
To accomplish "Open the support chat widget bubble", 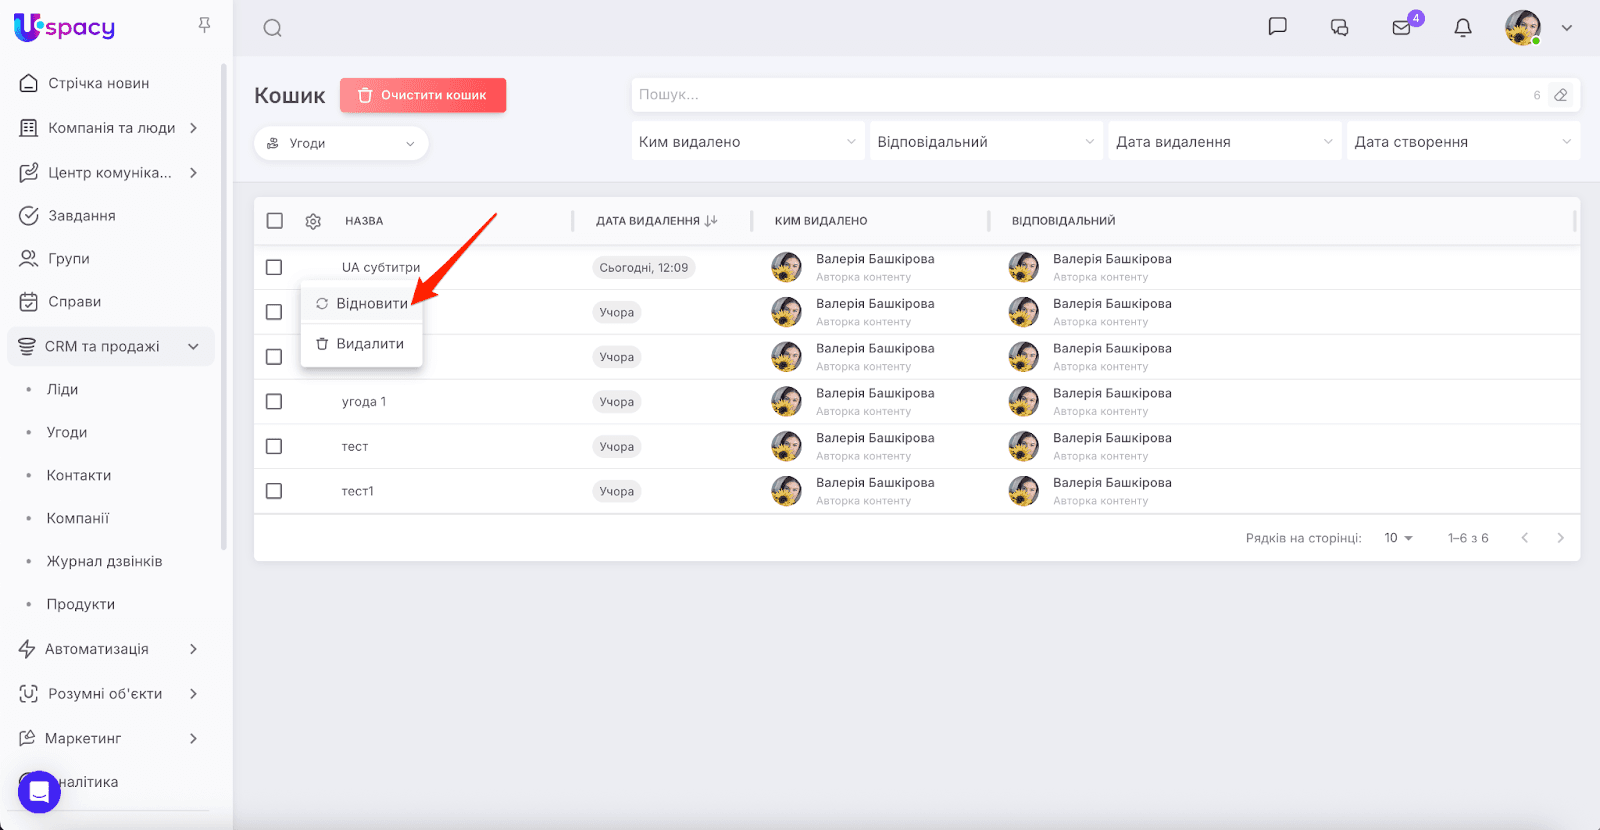I will (39, 792).
